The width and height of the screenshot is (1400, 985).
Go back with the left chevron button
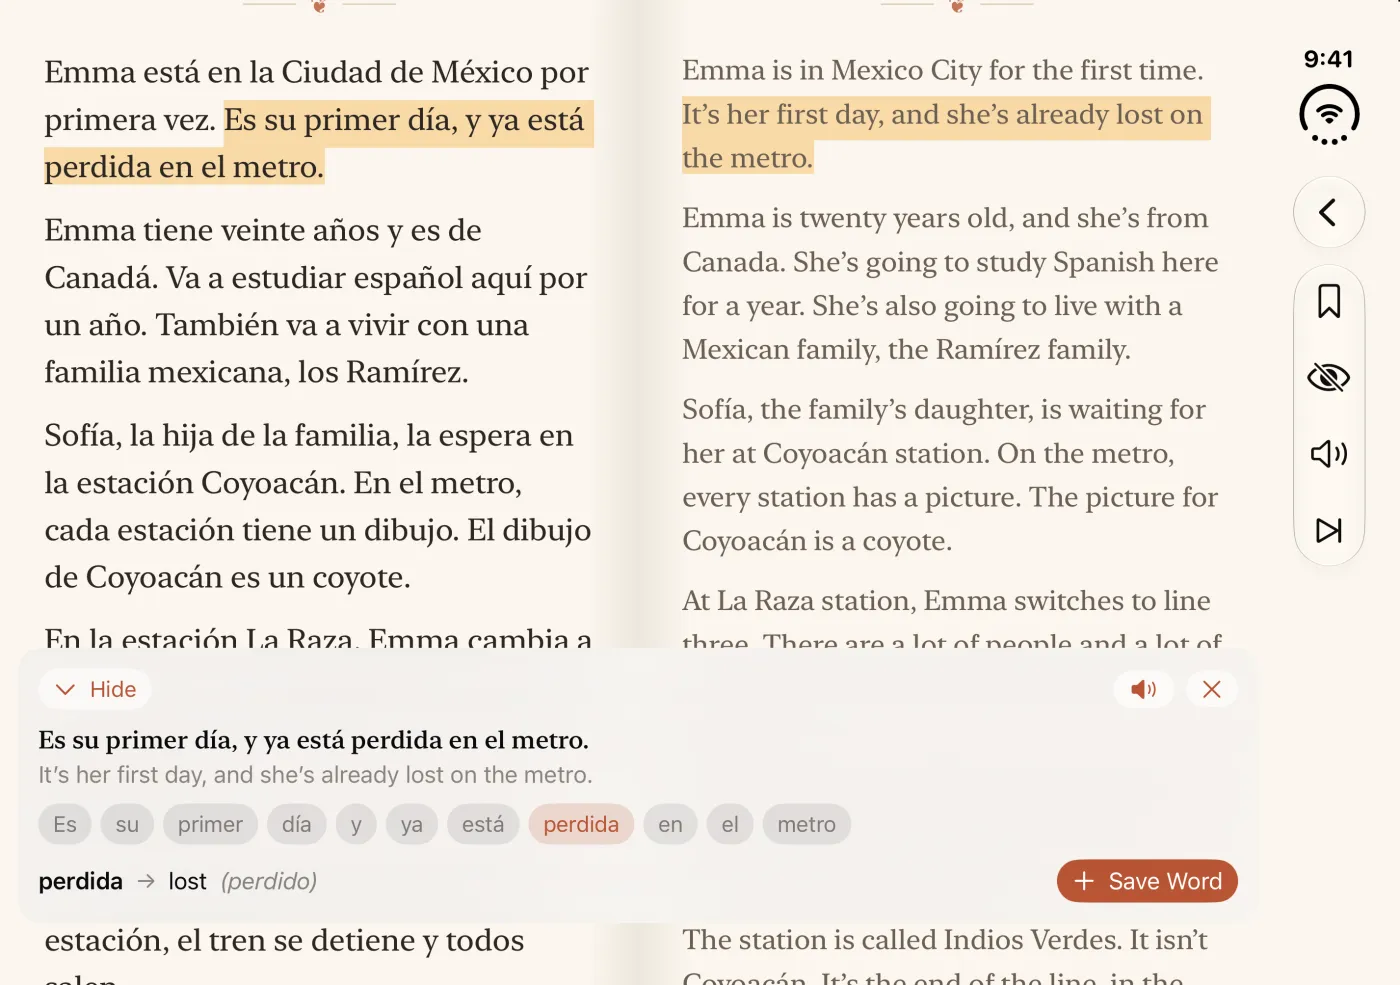(1328, 212)
